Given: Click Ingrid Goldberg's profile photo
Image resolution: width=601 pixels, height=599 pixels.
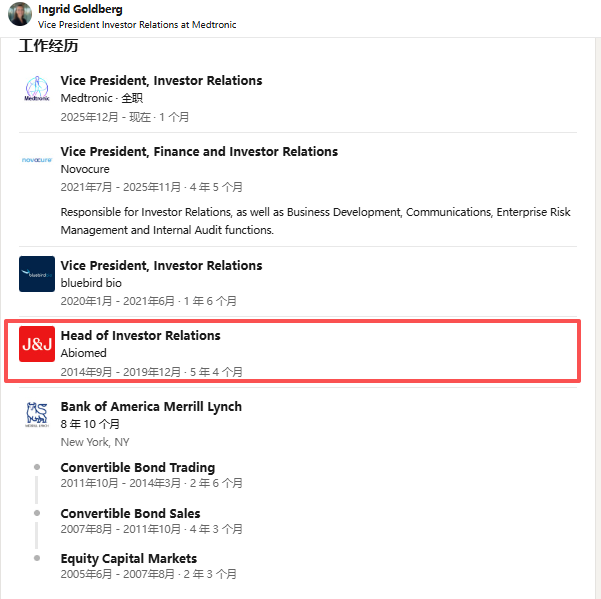Looking at the screenshot, I should [x=20, y=15].
